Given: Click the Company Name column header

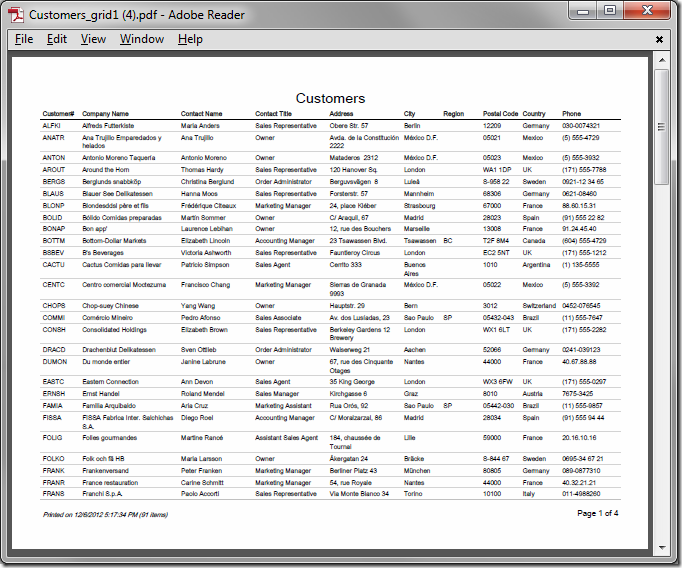Looking at the screenshot, I should (105, 114).
